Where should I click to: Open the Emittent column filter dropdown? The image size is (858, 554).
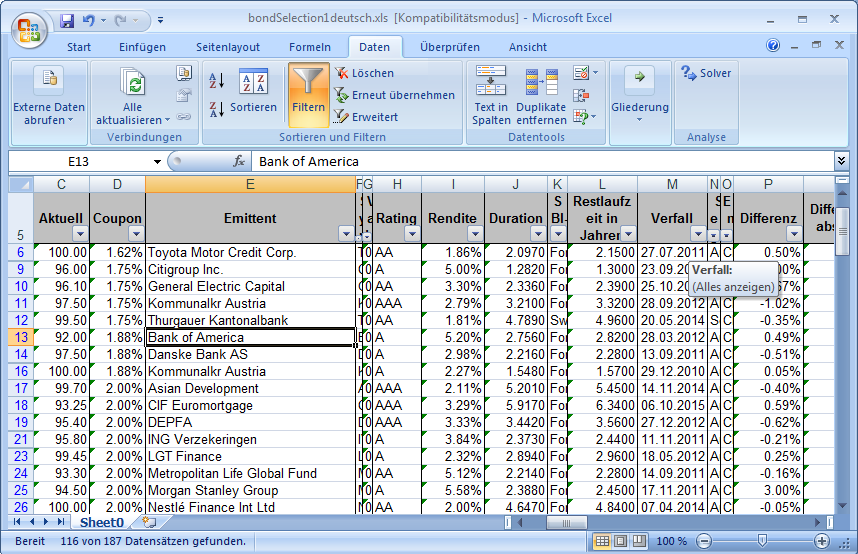tap(346, 234)
